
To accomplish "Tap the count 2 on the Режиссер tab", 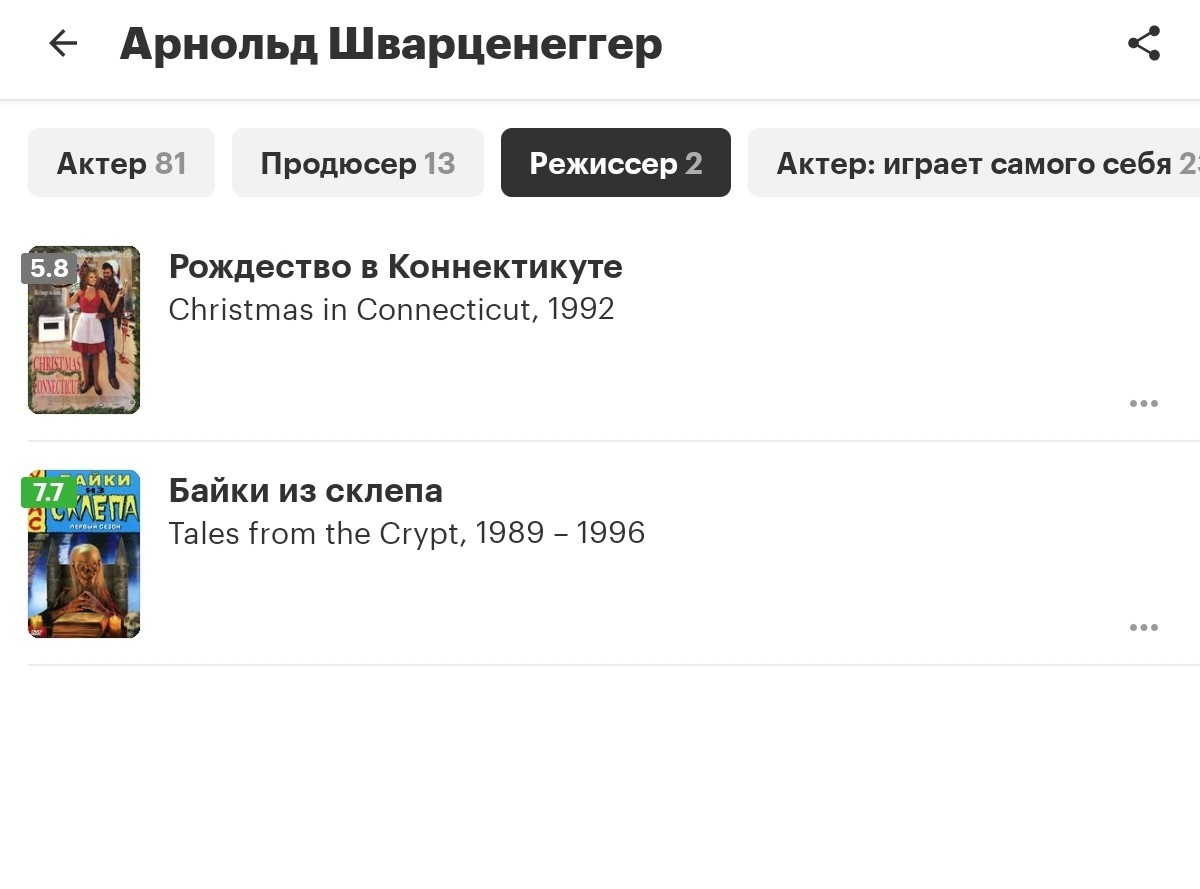I will click(694, 163).
